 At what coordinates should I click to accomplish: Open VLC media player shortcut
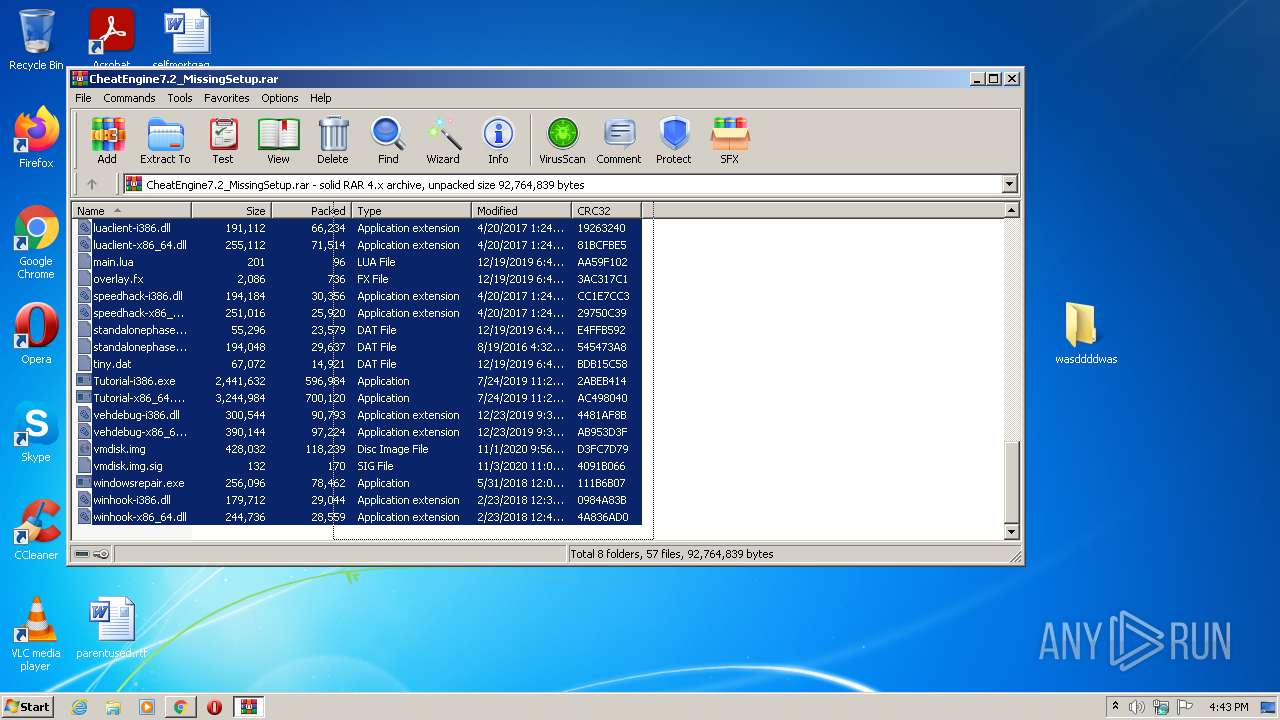(36, 634)
